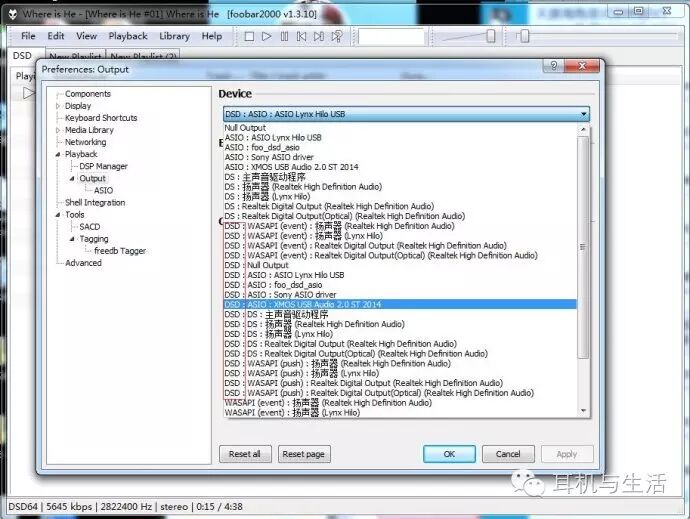The width and height of the screenshot is (690, 519).
Task: Open DSP Manager preferences page
Action: pos(103,166)
